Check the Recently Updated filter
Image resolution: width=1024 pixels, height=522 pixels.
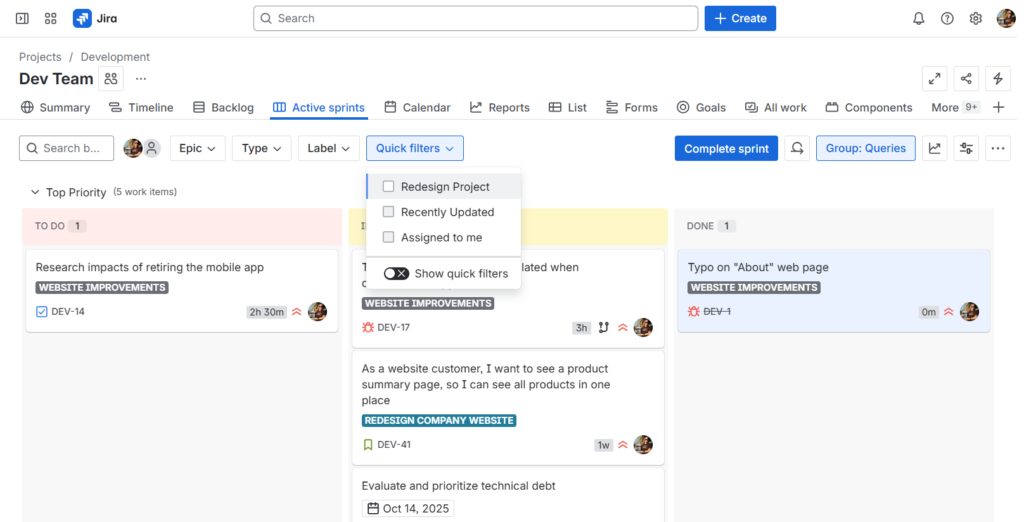[389, 212]
